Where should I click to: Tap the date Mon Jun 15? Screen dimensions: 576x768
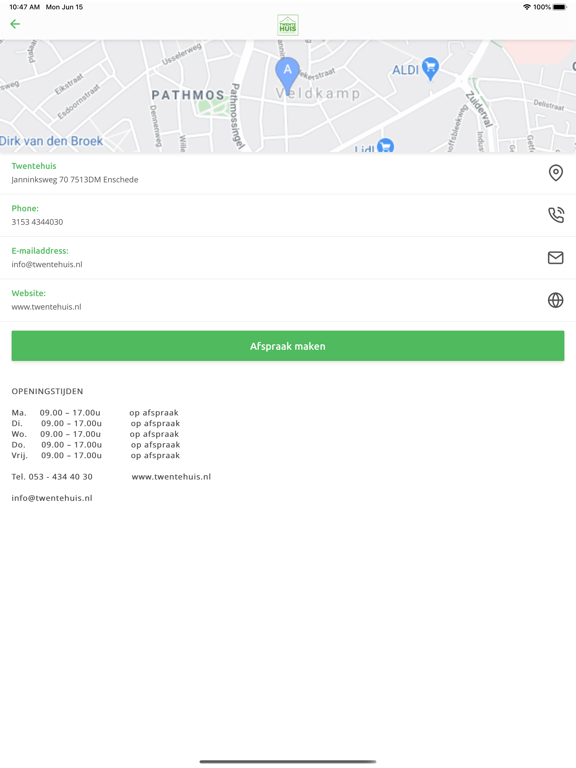point(64,7)
